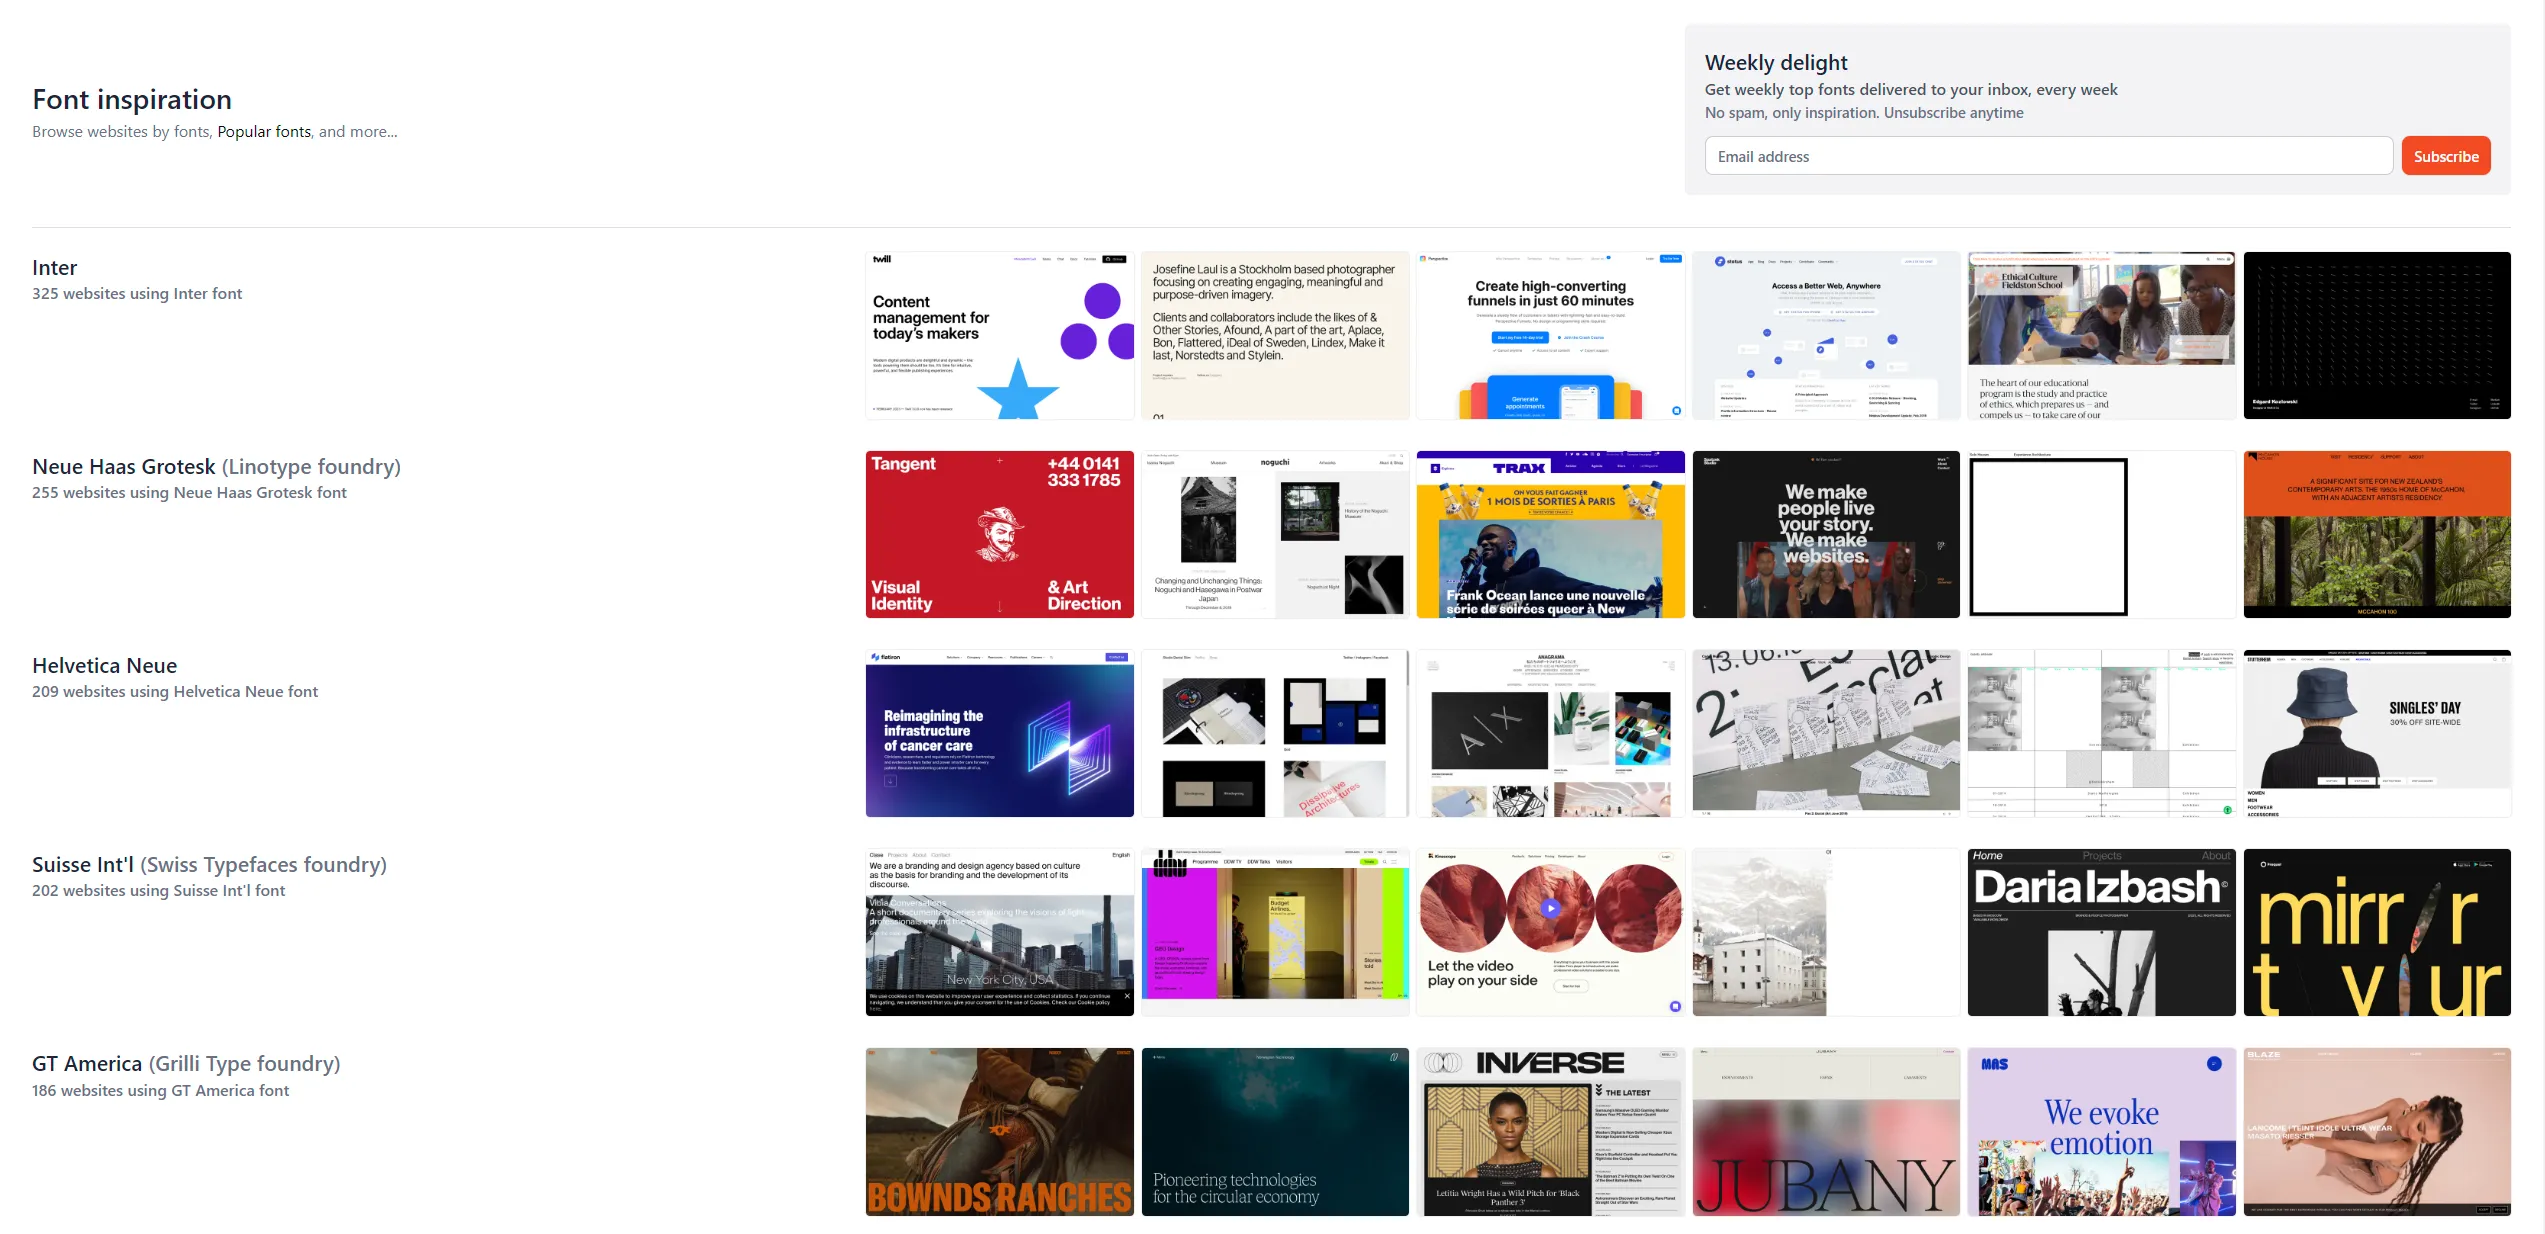Click the Email address input field

(x=2046, y=155)
